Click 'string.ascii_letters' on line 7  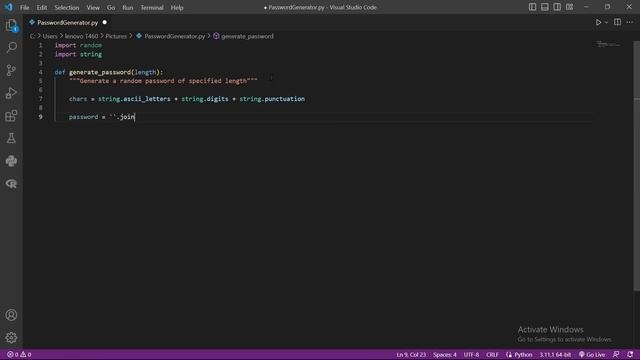click(x=134, y=99)
